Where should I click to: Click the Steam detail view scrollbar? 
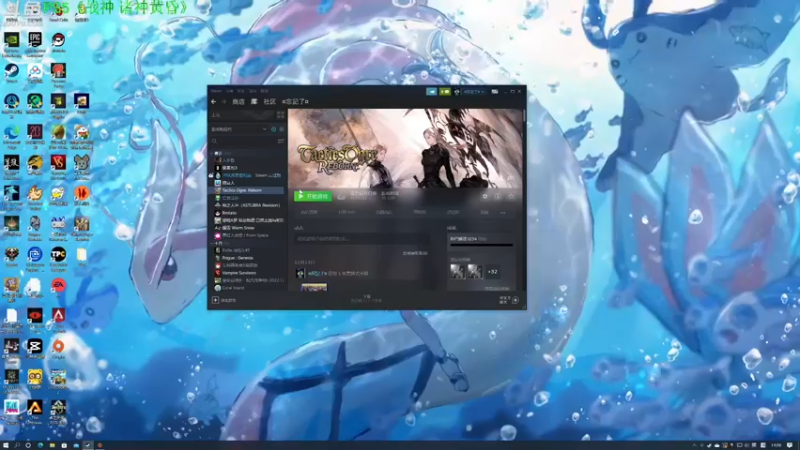pos(524,116)
